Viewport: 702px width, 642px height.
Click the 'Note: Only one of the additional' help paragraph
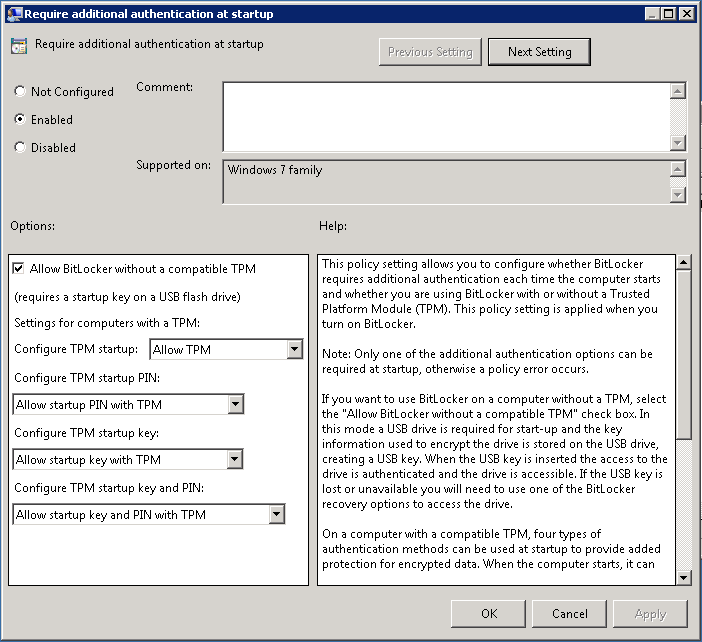pyautogui.click(x=487, y=361)
